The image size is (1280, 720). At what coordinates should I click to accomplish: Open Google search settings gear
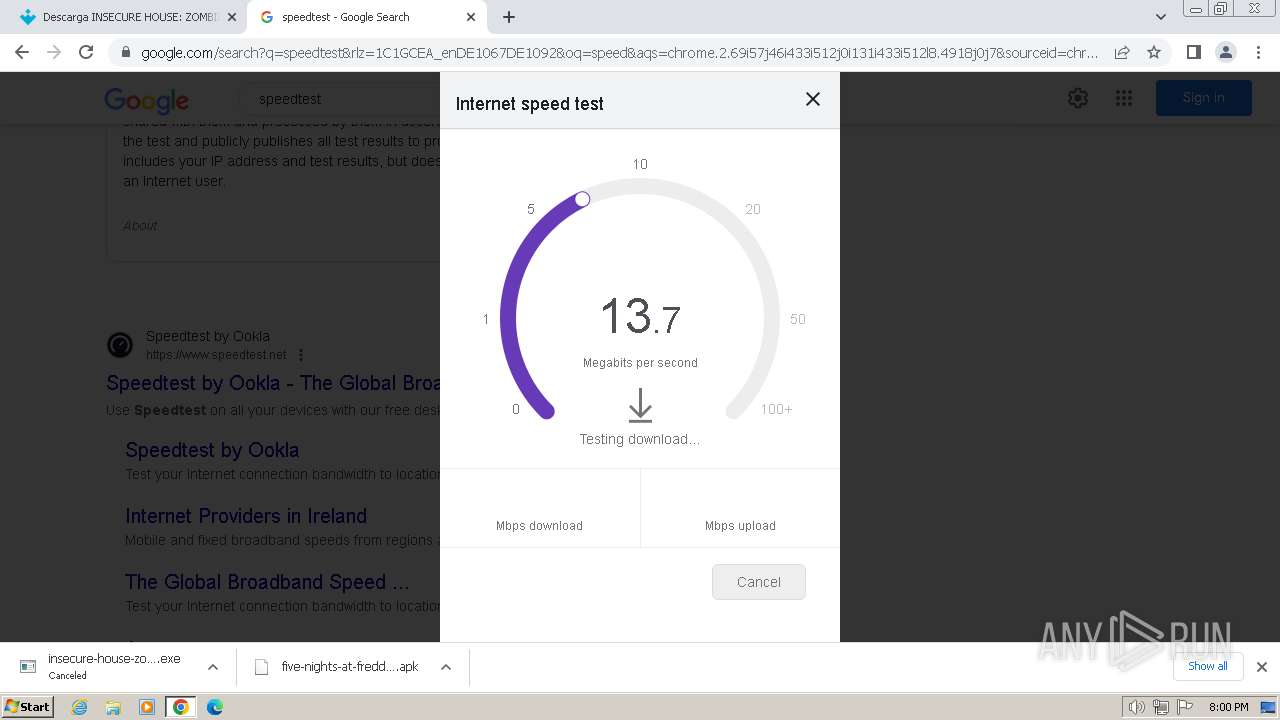tap(1077, 98)
